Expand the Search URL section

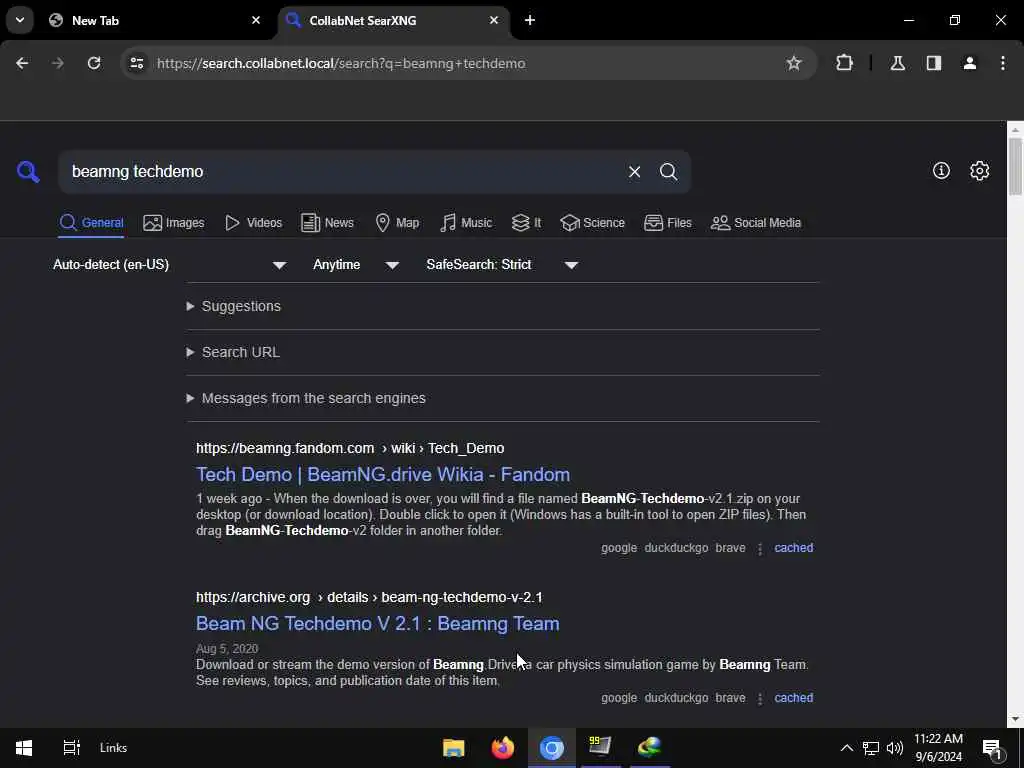click(x=233, y=352)
